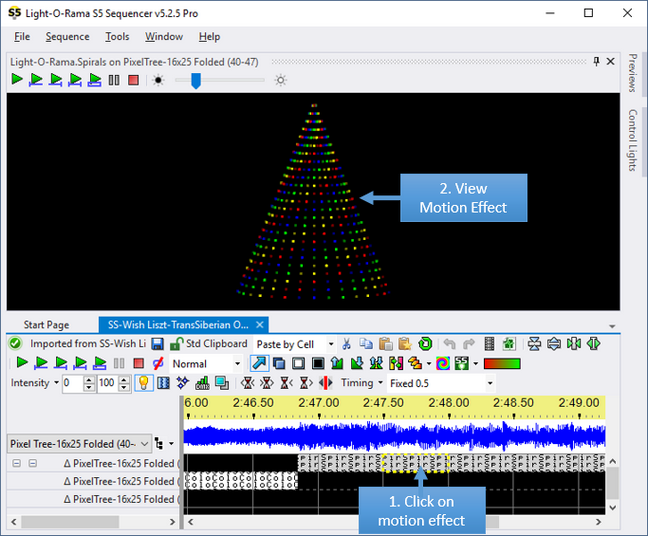This screenshot has width=648, height=536.
Task: Click the rainbow swirl motion effect icon
Action: click(443, 364)
